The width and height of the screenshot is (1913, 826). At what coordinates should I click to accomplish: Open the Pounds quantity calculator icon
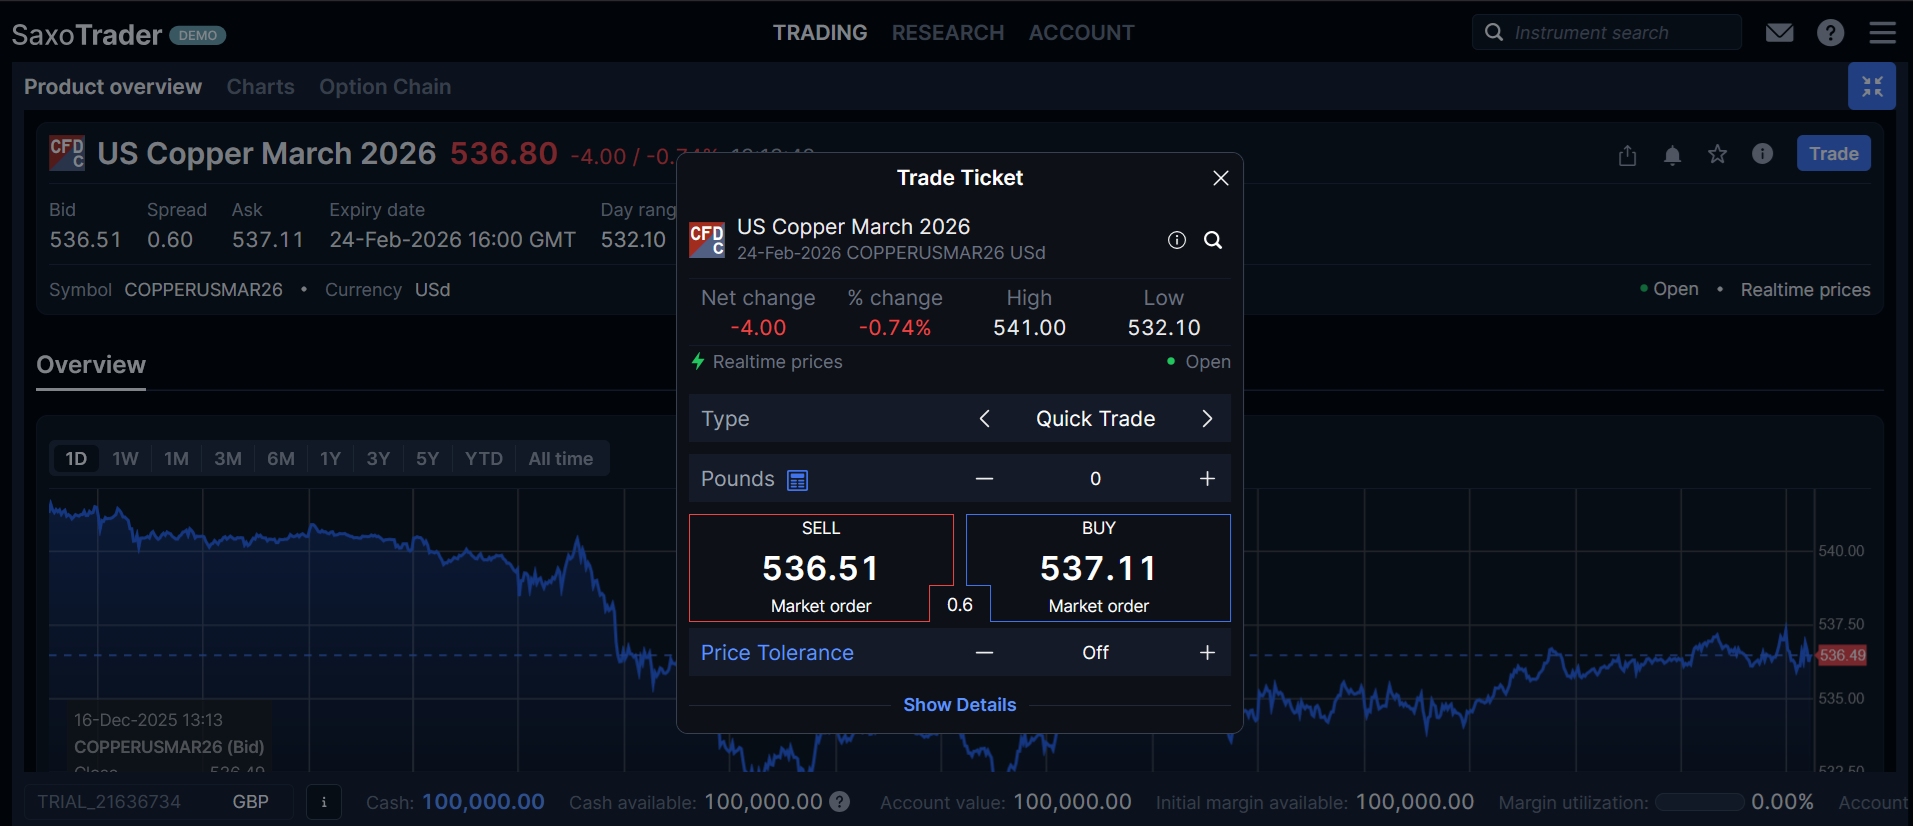point(797,480)
